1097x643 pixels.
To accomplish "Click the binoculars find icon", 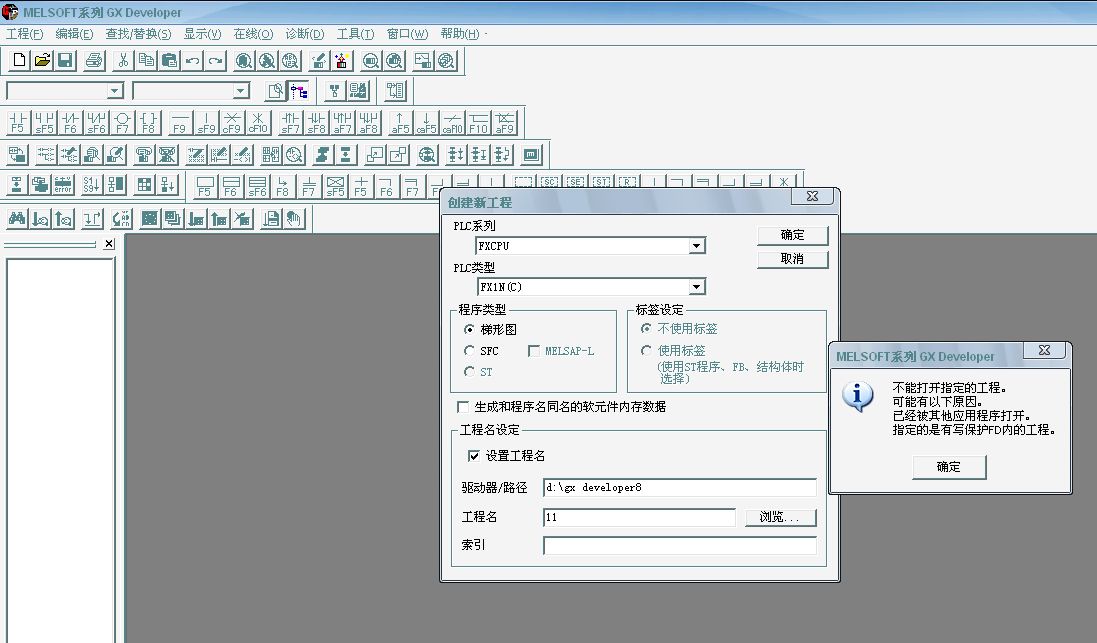I will tap(17, 218).
